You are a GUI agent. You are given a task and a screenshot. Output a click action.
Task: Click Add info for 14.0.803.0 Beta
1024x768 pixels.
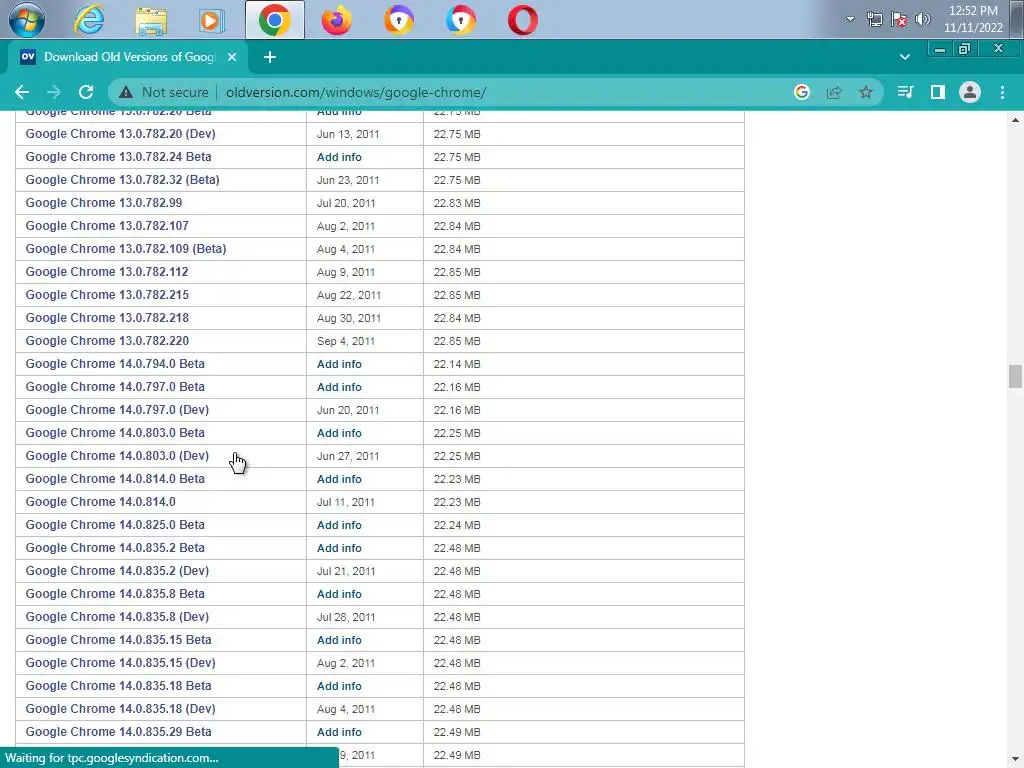(339, 433)
